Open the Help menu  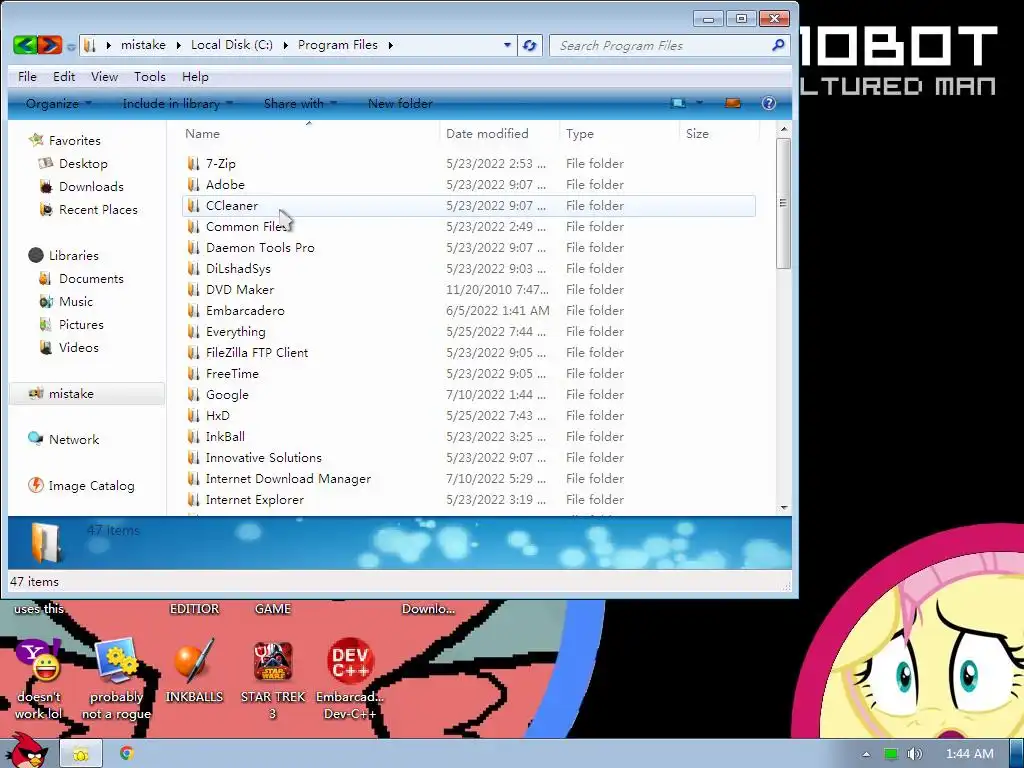(x=195, y=77)
